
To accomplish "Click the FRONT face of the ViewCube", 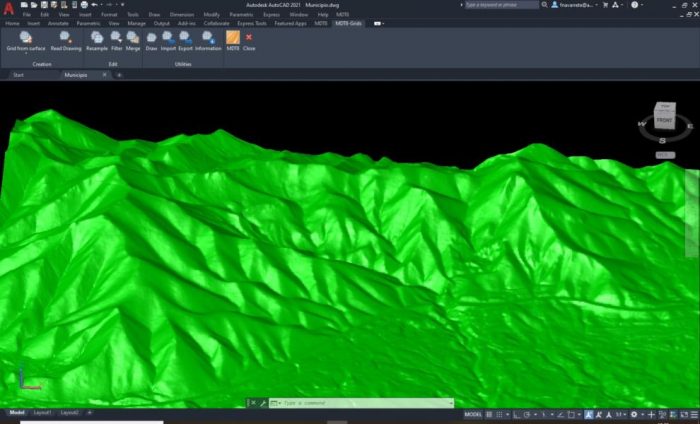I will tap(664, 120).
